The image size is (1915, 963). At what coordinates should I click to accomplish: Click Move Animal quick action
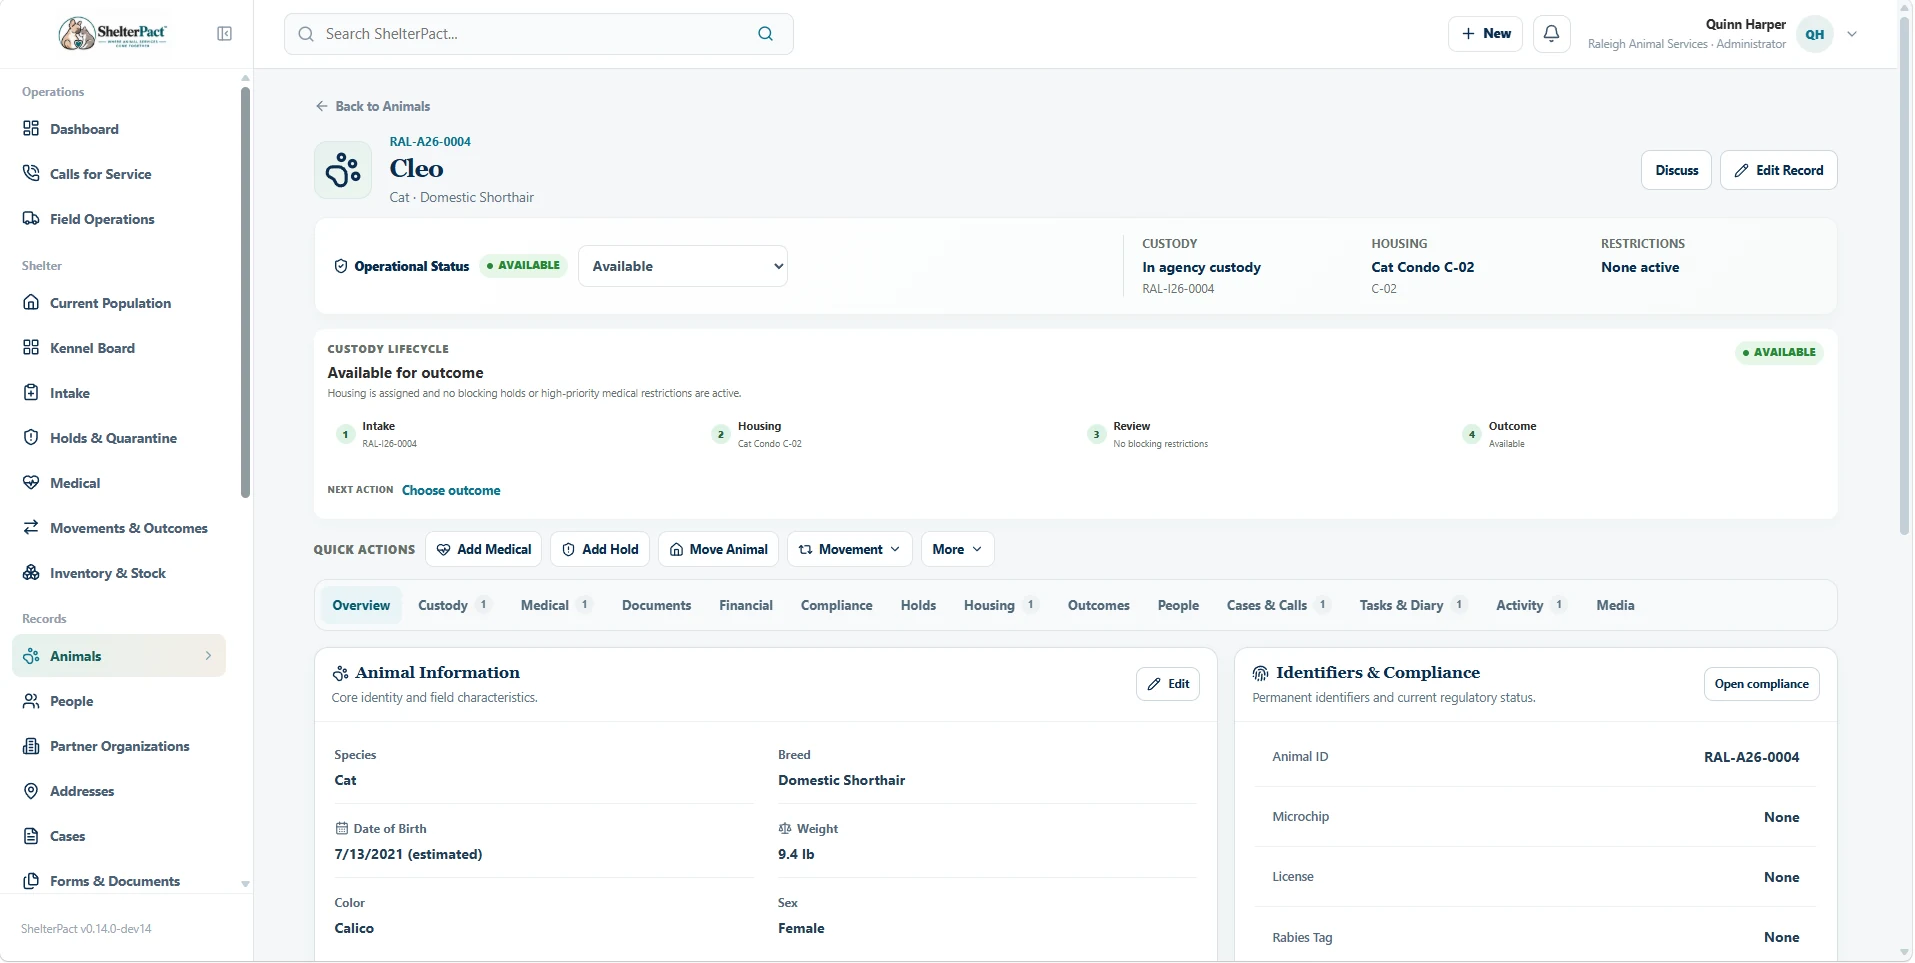[x=719, y=549]
